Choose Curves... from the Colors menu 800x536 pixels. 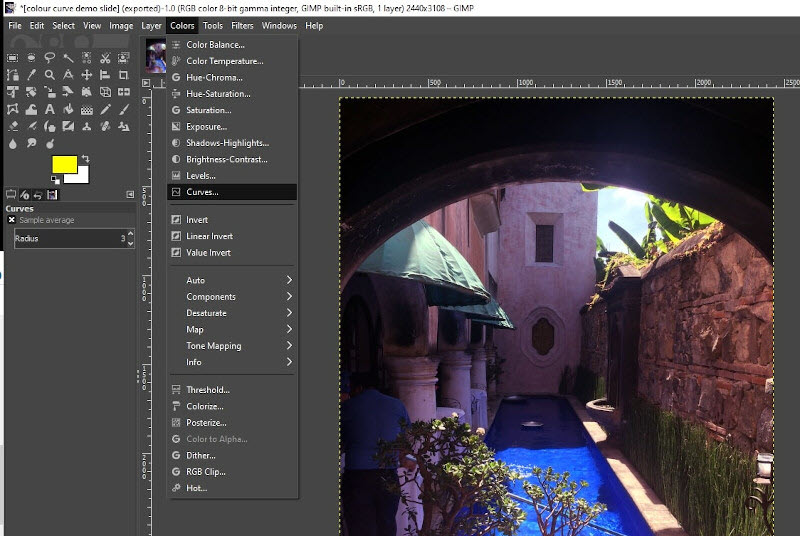pyautogui.click(x=232, y=192)
